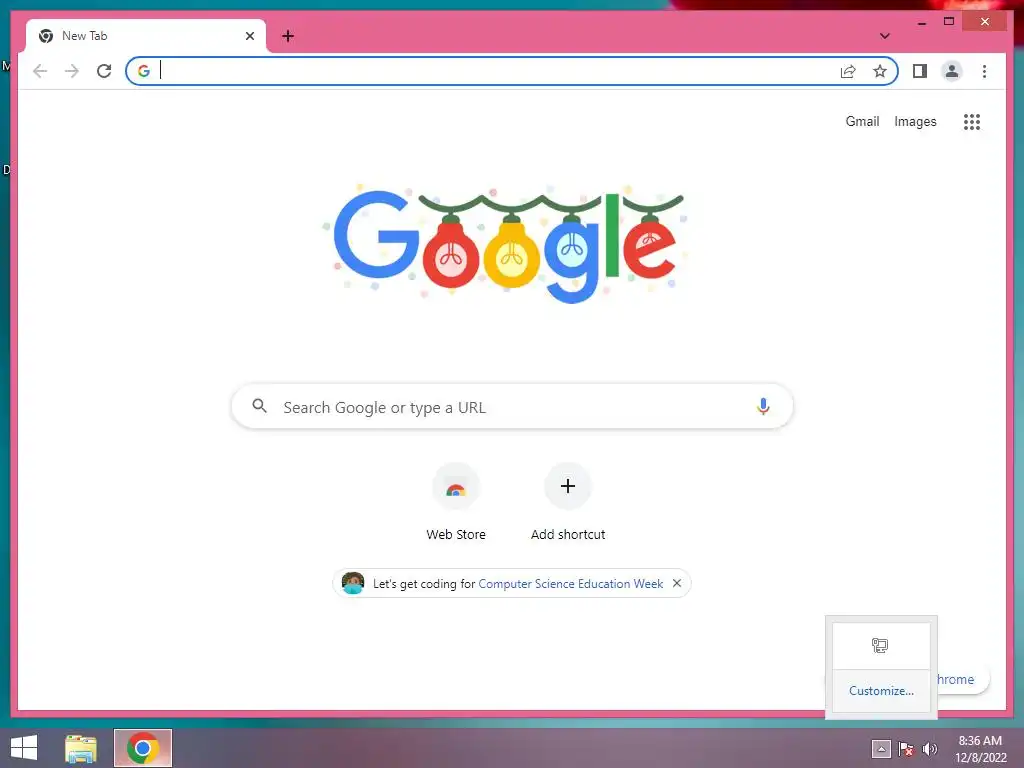
Task: Open the taskbar clock showing 8:36 AM
Action: pyautogui.click(x=980, y=749)
